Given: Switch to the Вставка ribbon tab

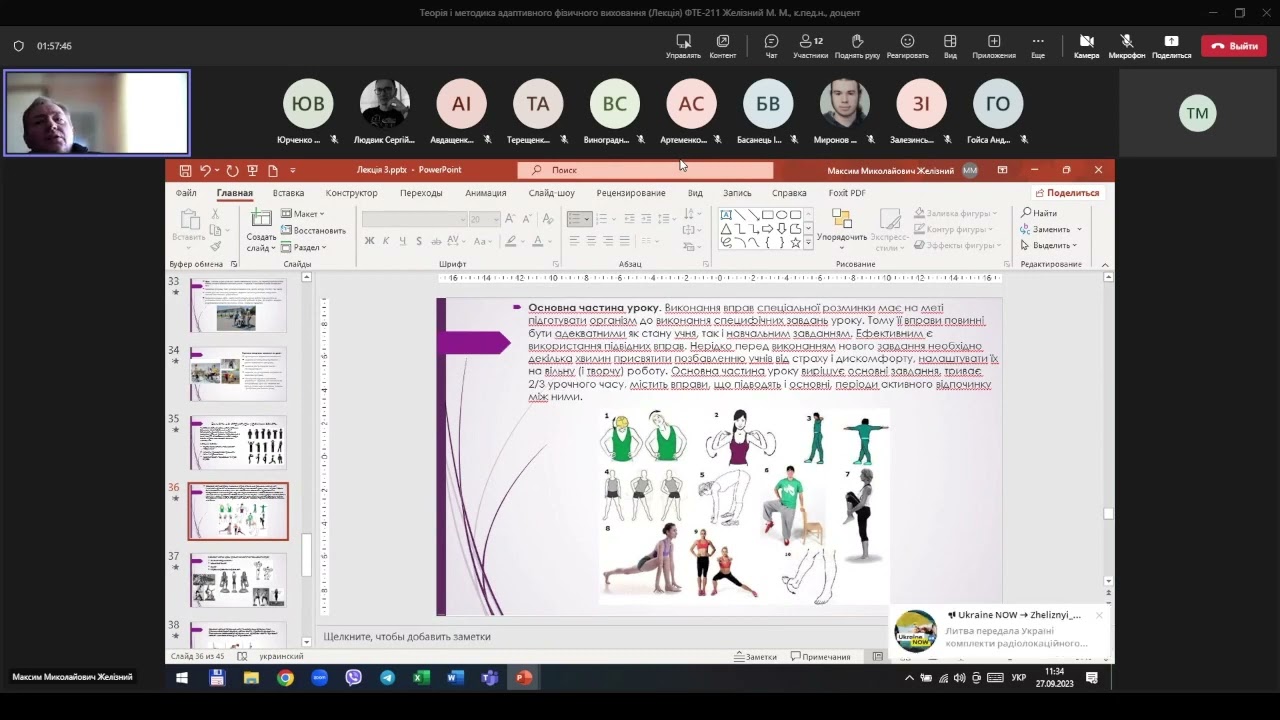Looking at the screenshot, I should coord(288,193).
